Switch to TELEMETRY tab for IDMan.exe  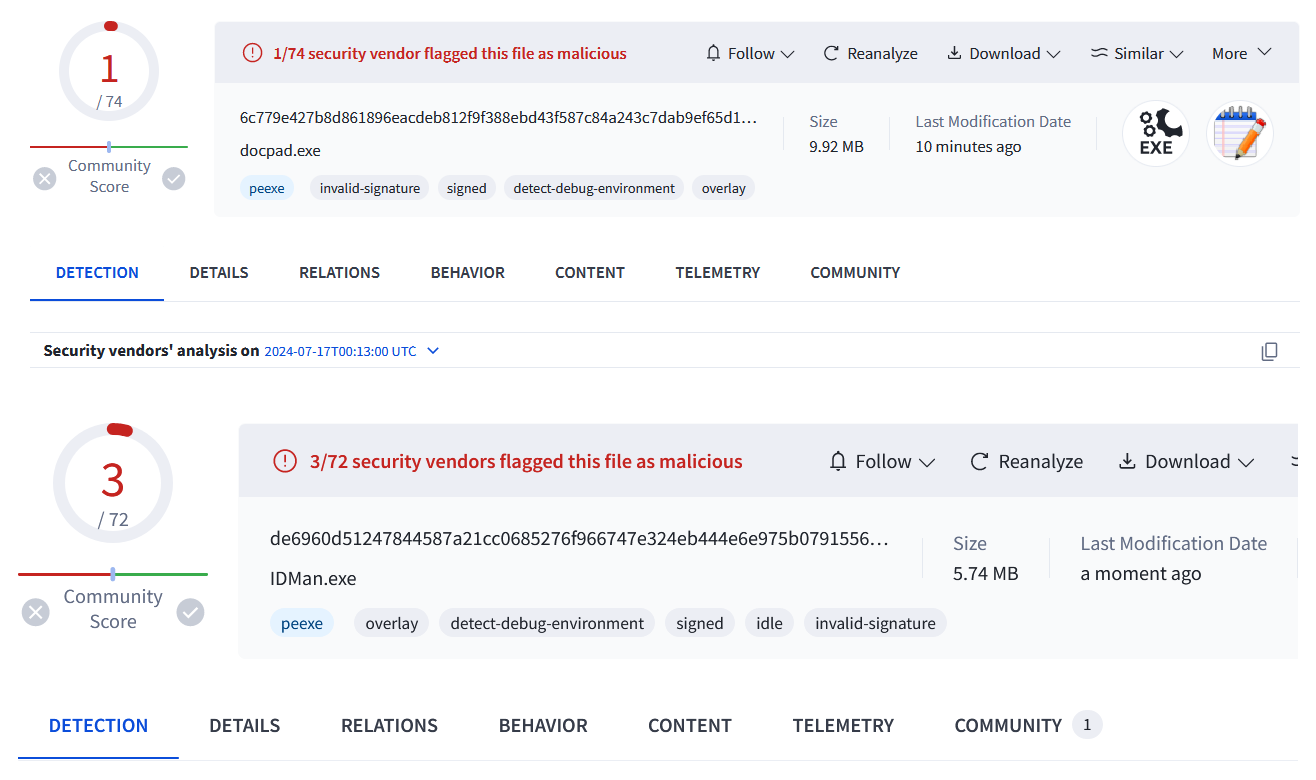[843, 726]
